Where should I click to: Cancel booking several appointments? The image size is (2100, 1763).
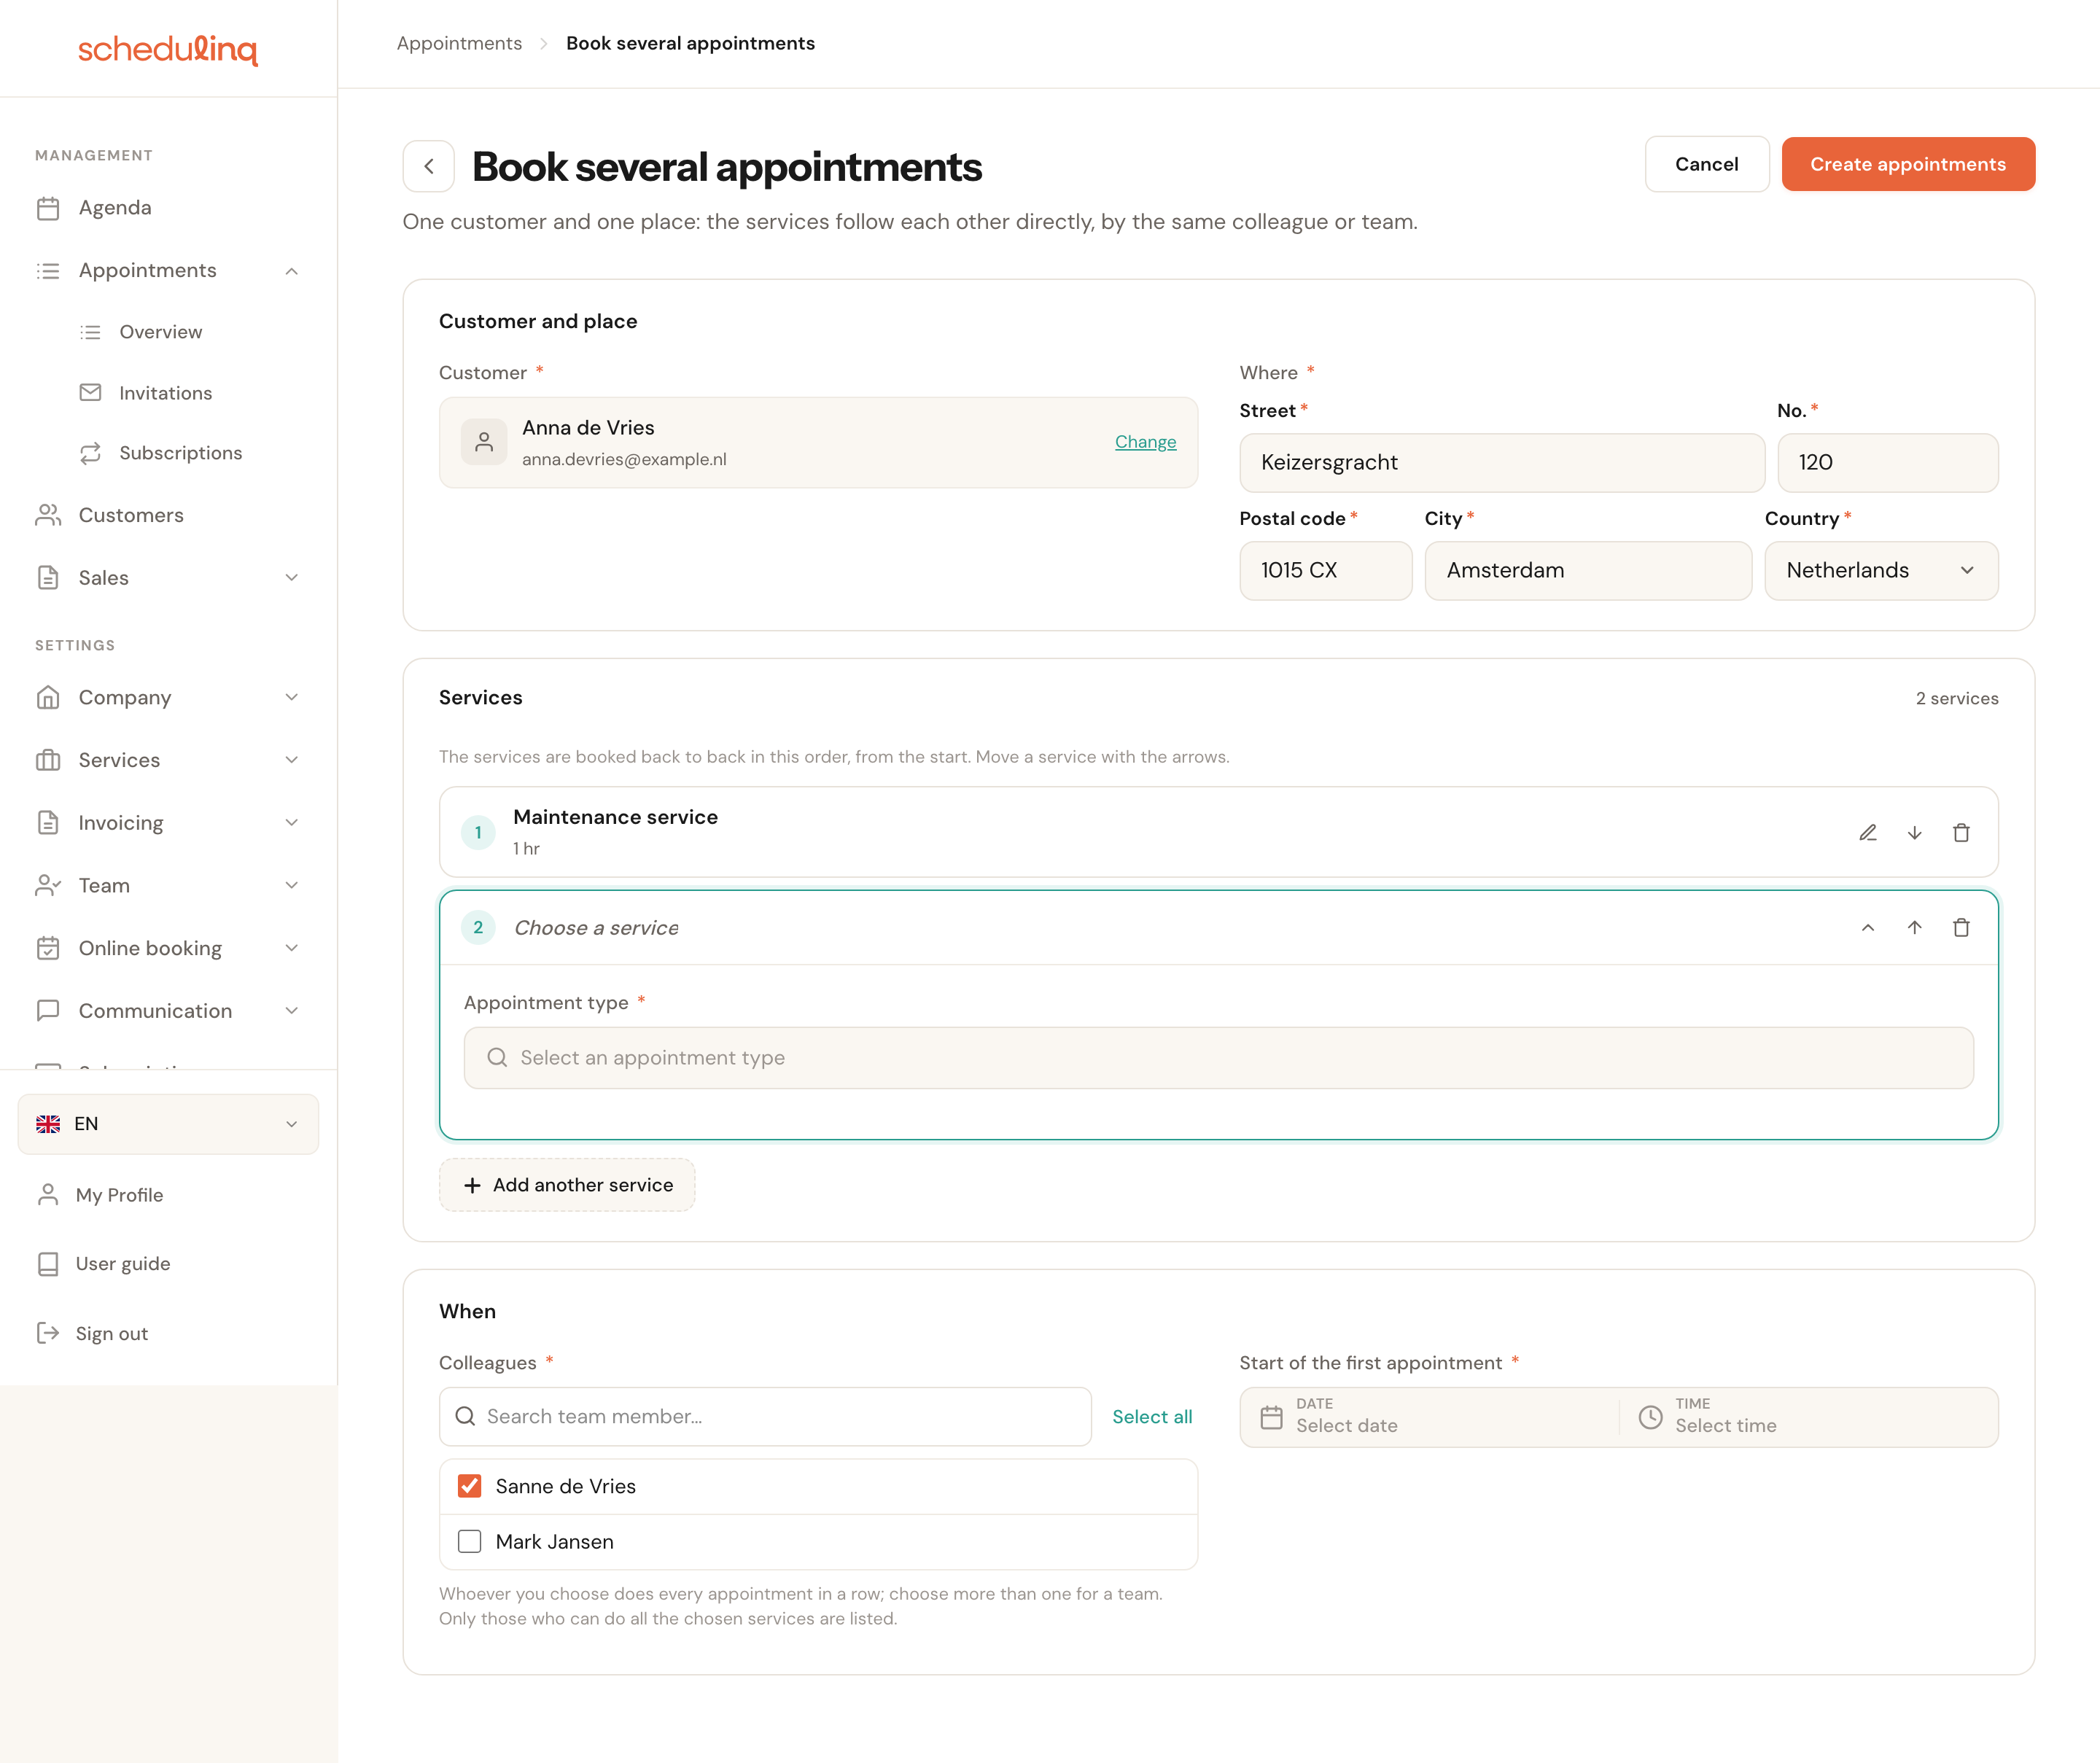click(x=1707, y=164)
